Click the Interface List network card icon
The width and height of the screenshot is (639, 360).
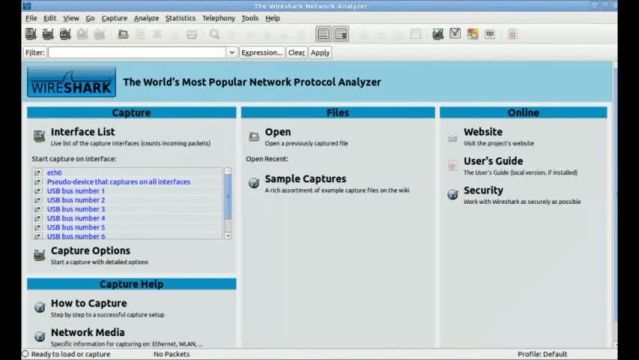tap(40, 136)
